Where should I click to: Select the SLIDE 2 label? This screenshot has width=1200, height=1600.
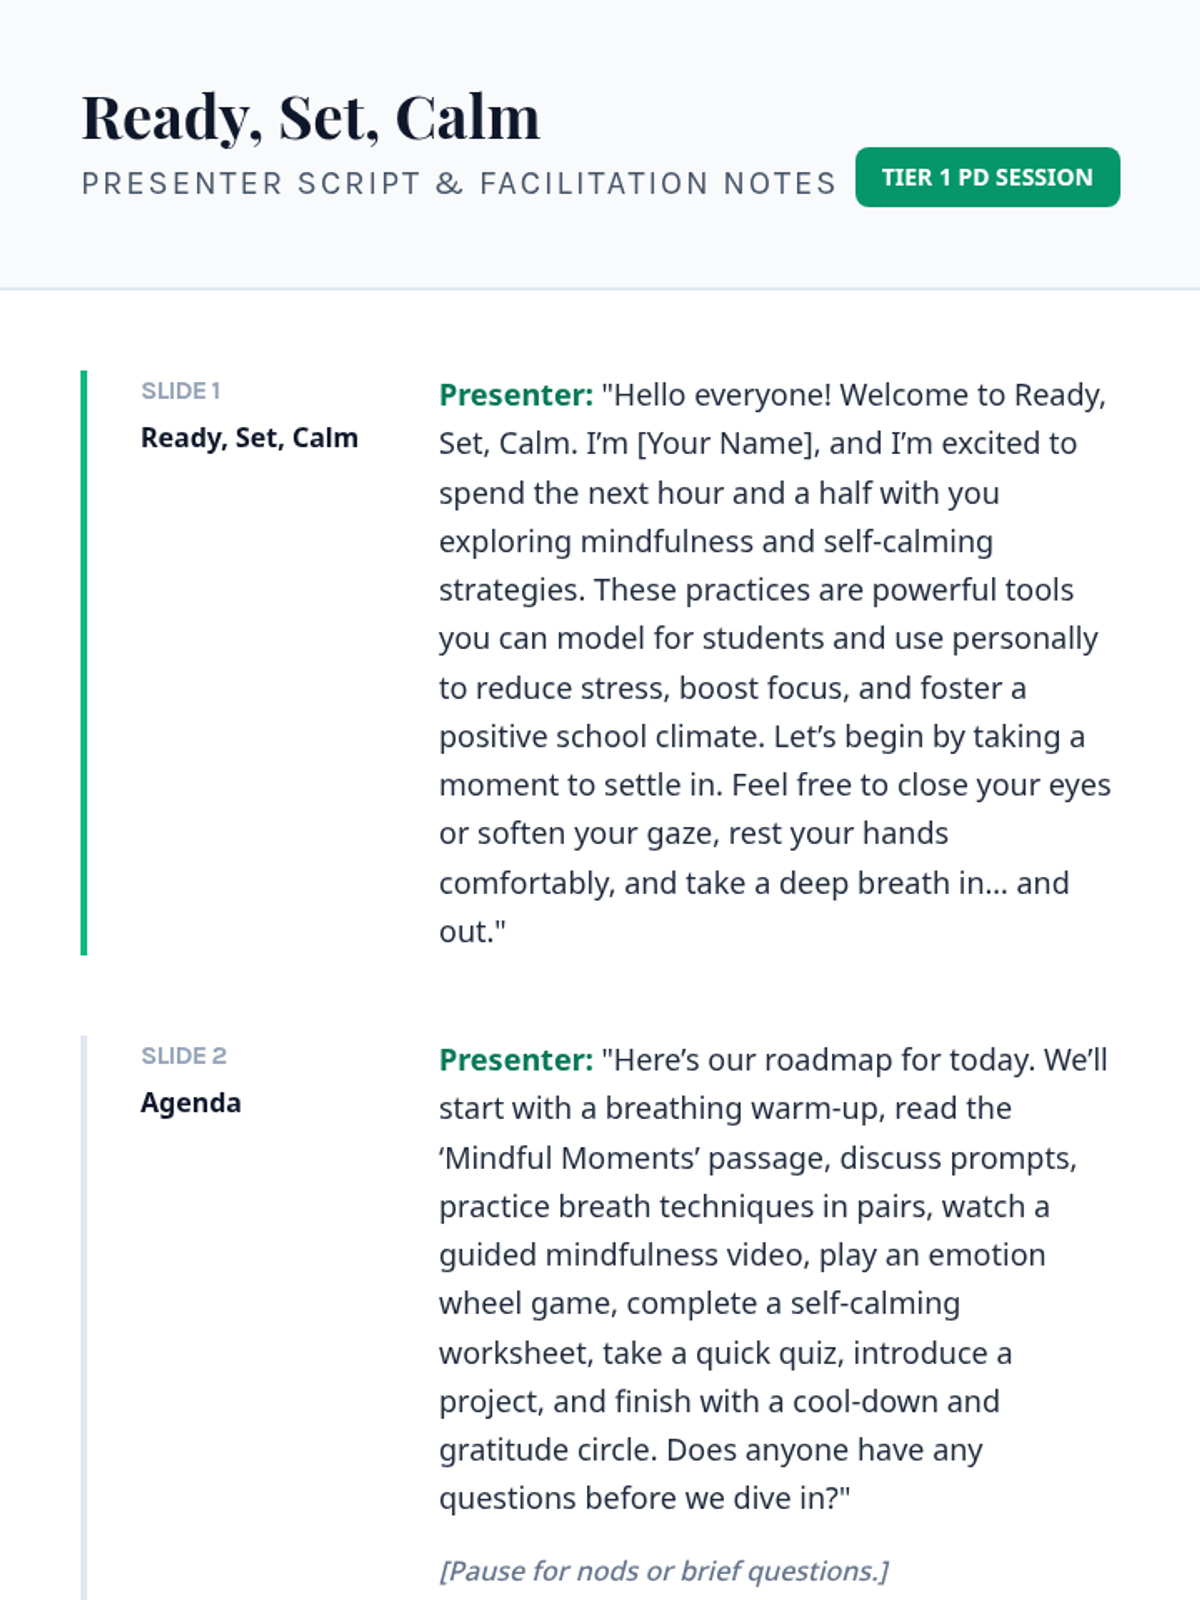click(184, 1056)
